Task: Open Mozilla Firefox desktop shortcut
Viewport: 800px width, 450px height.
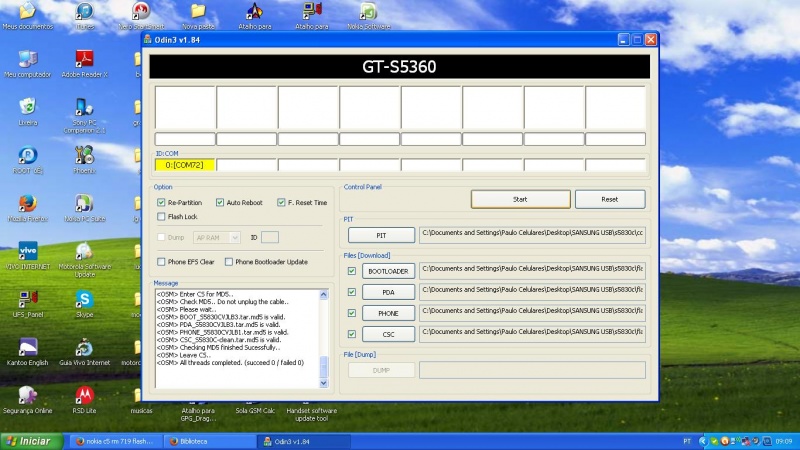Action: [27, 208]
